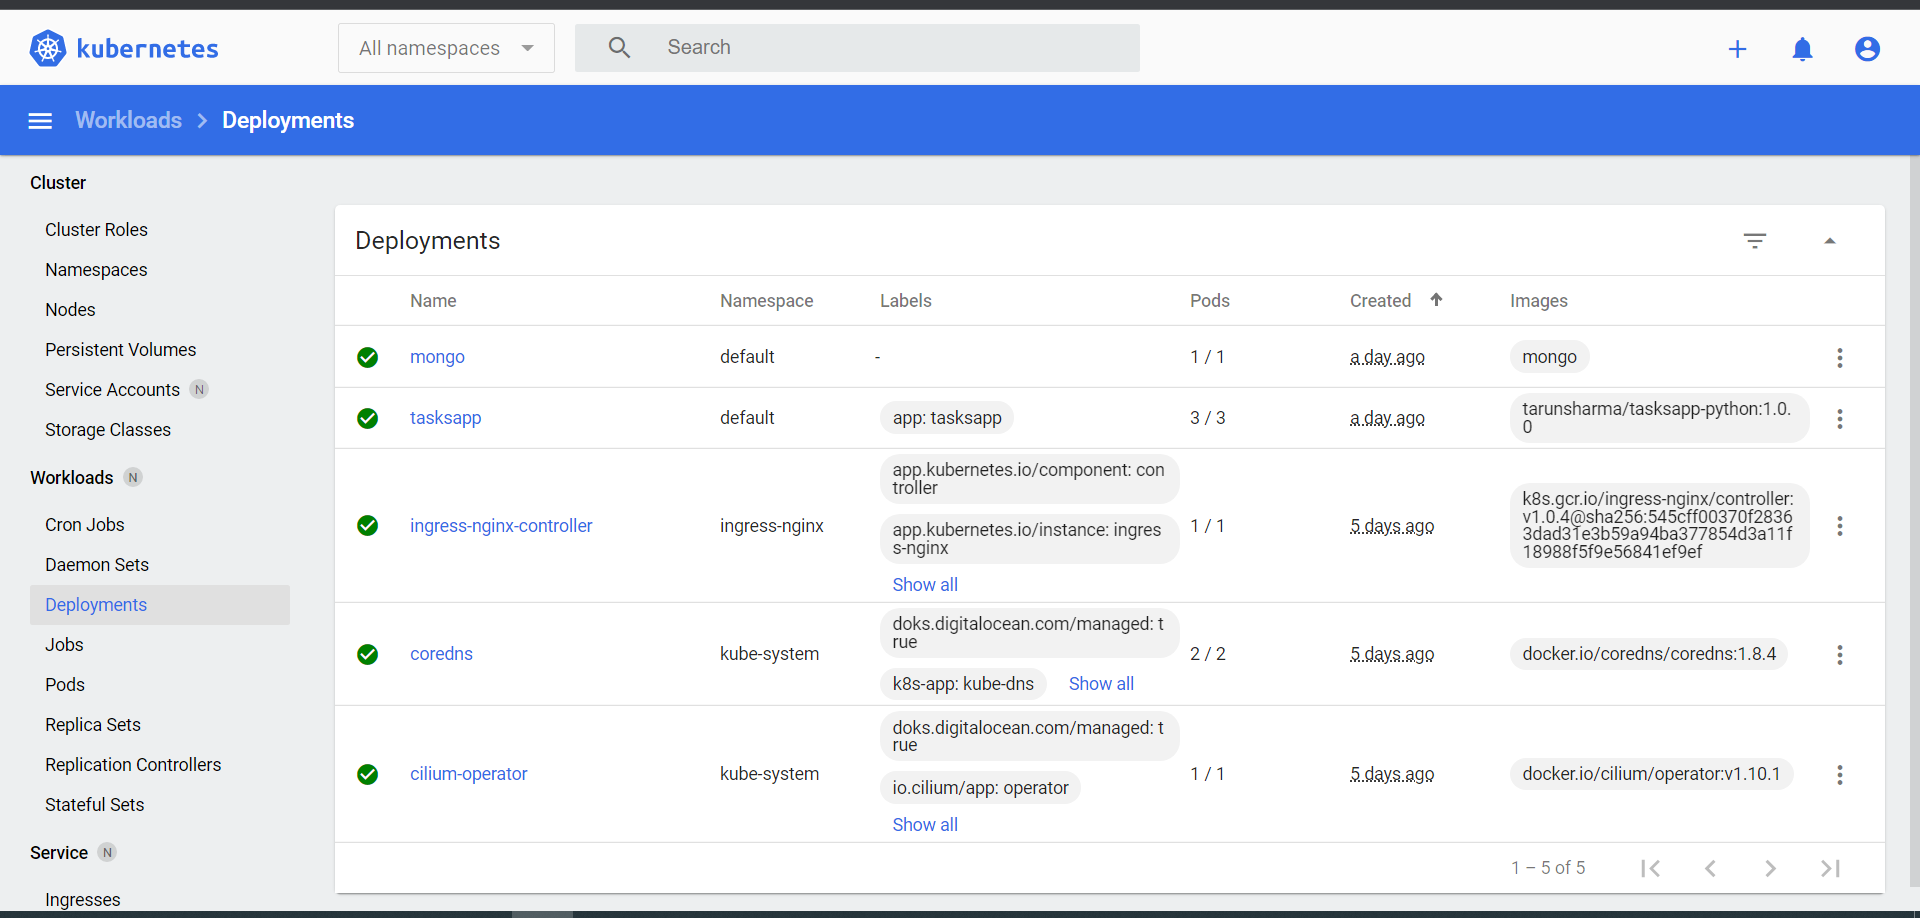Show all labels for cilium-operator
This screenshot has width=1920, height=918.
(x=924, y=824)
